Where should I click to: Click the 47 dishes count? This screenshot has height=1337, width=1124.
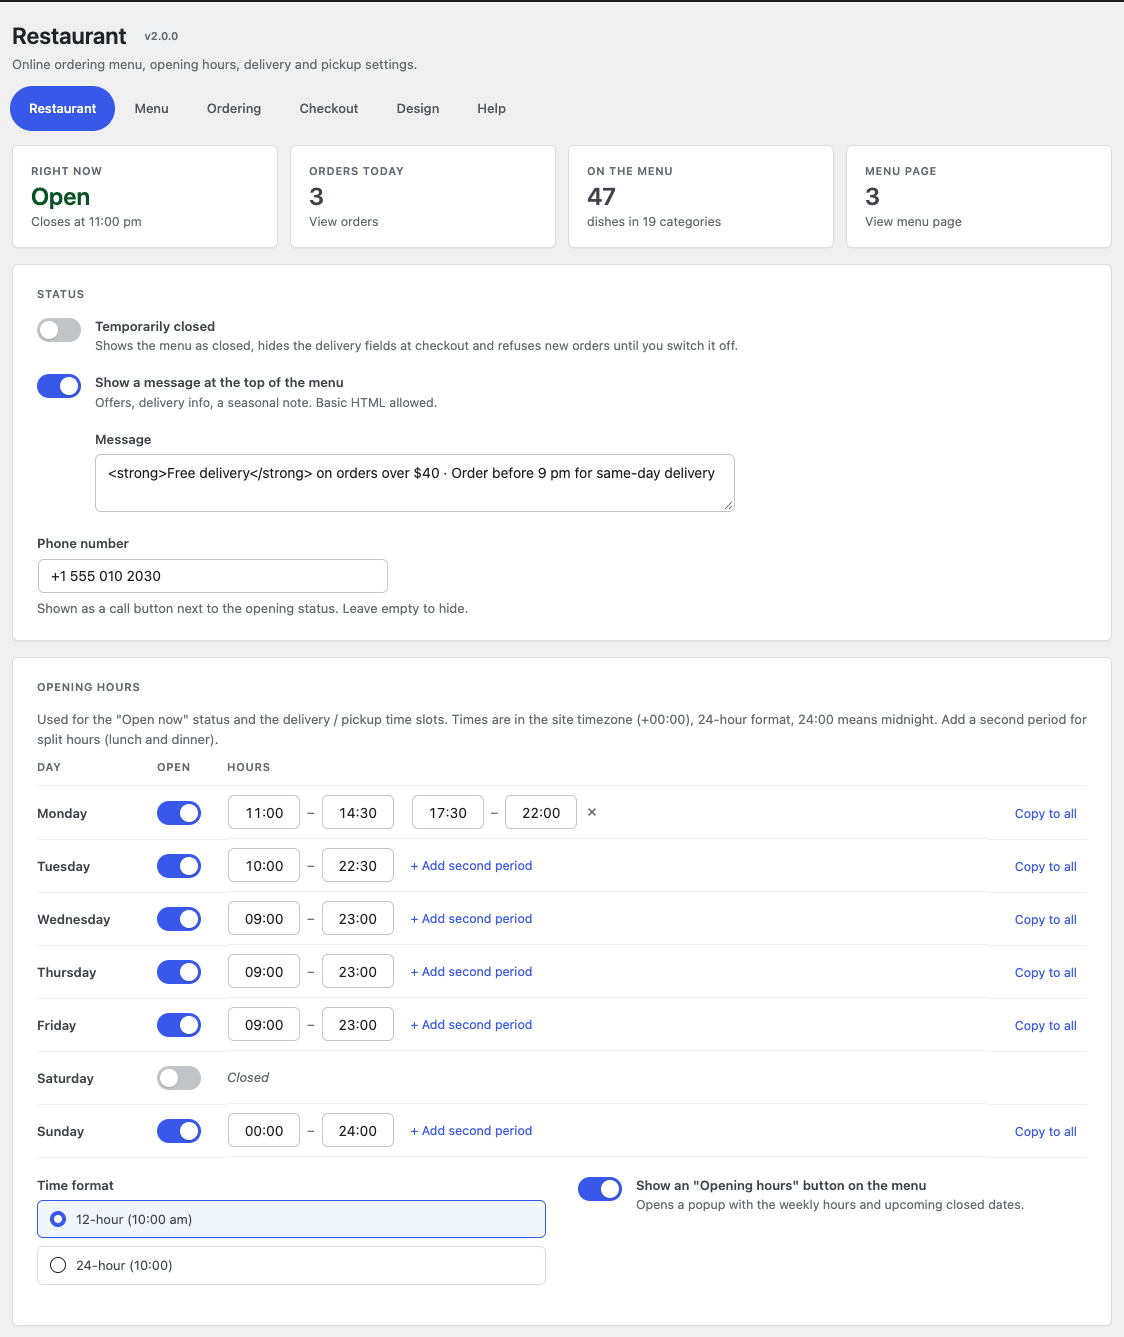[x=601, y=197]
